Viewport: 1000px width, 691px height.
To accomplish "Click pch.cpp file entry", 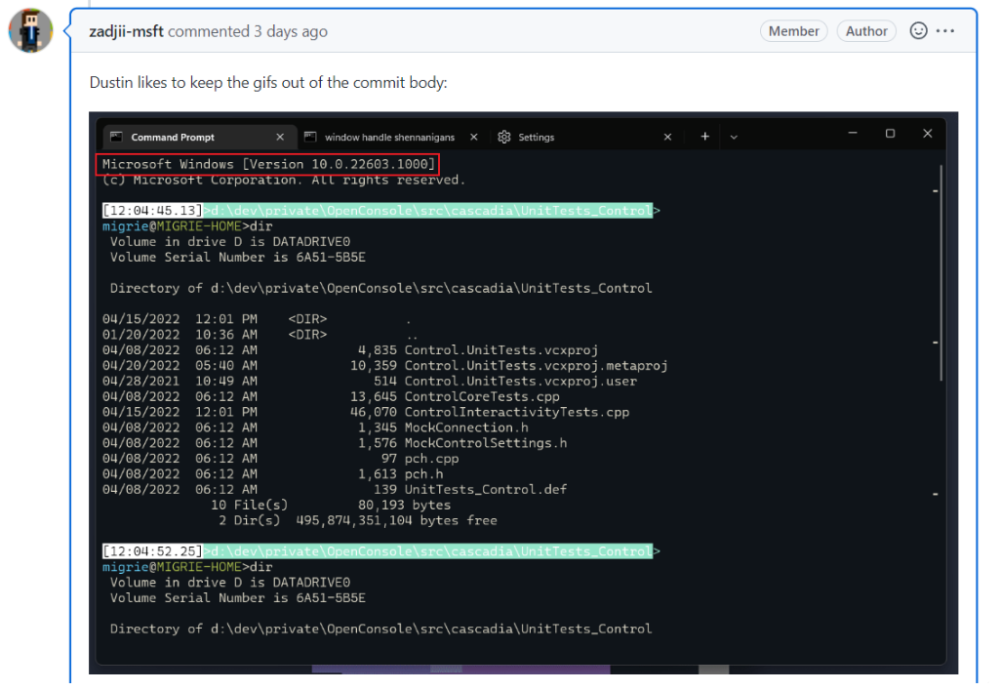I will pos(431,459).
